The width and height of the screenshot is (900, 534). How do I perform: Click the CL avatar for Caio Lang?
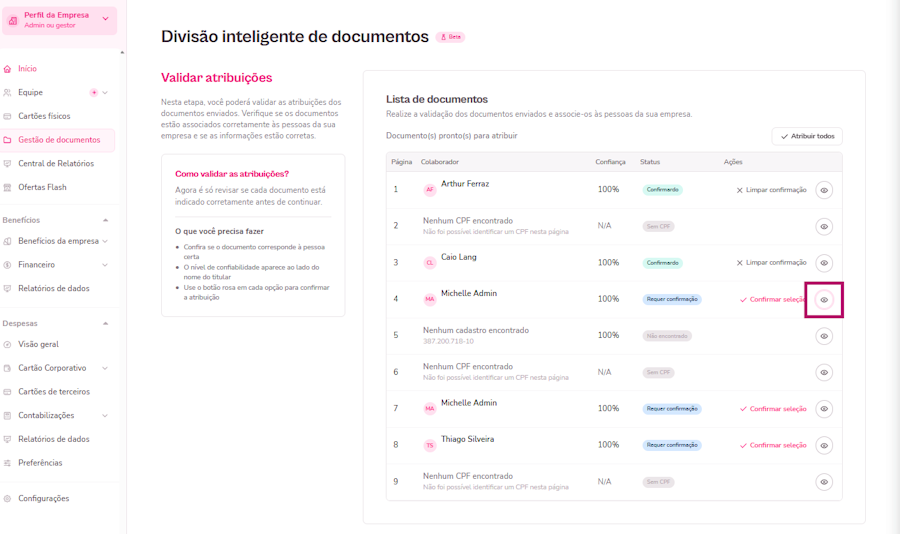429,262
